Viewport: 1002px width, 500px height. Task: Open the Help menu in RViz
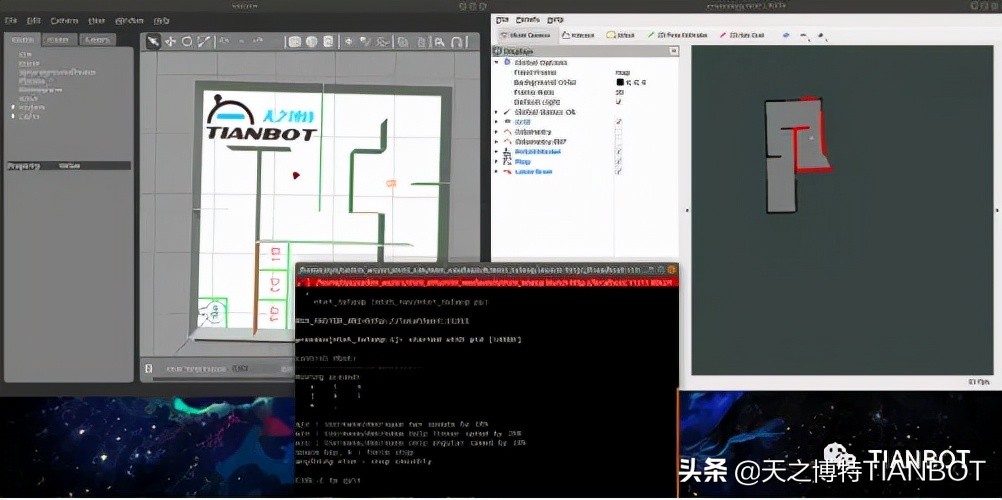[556, 19]
